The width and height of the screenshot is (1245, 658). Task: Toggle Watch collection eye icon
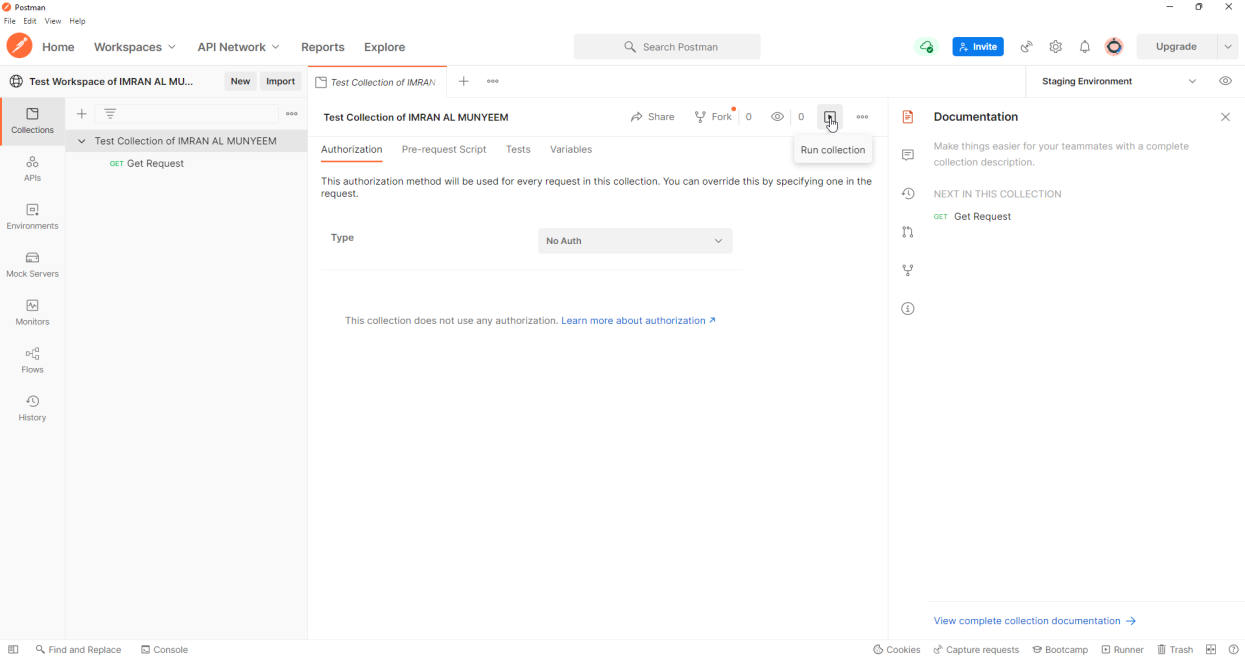coord(777,117)
